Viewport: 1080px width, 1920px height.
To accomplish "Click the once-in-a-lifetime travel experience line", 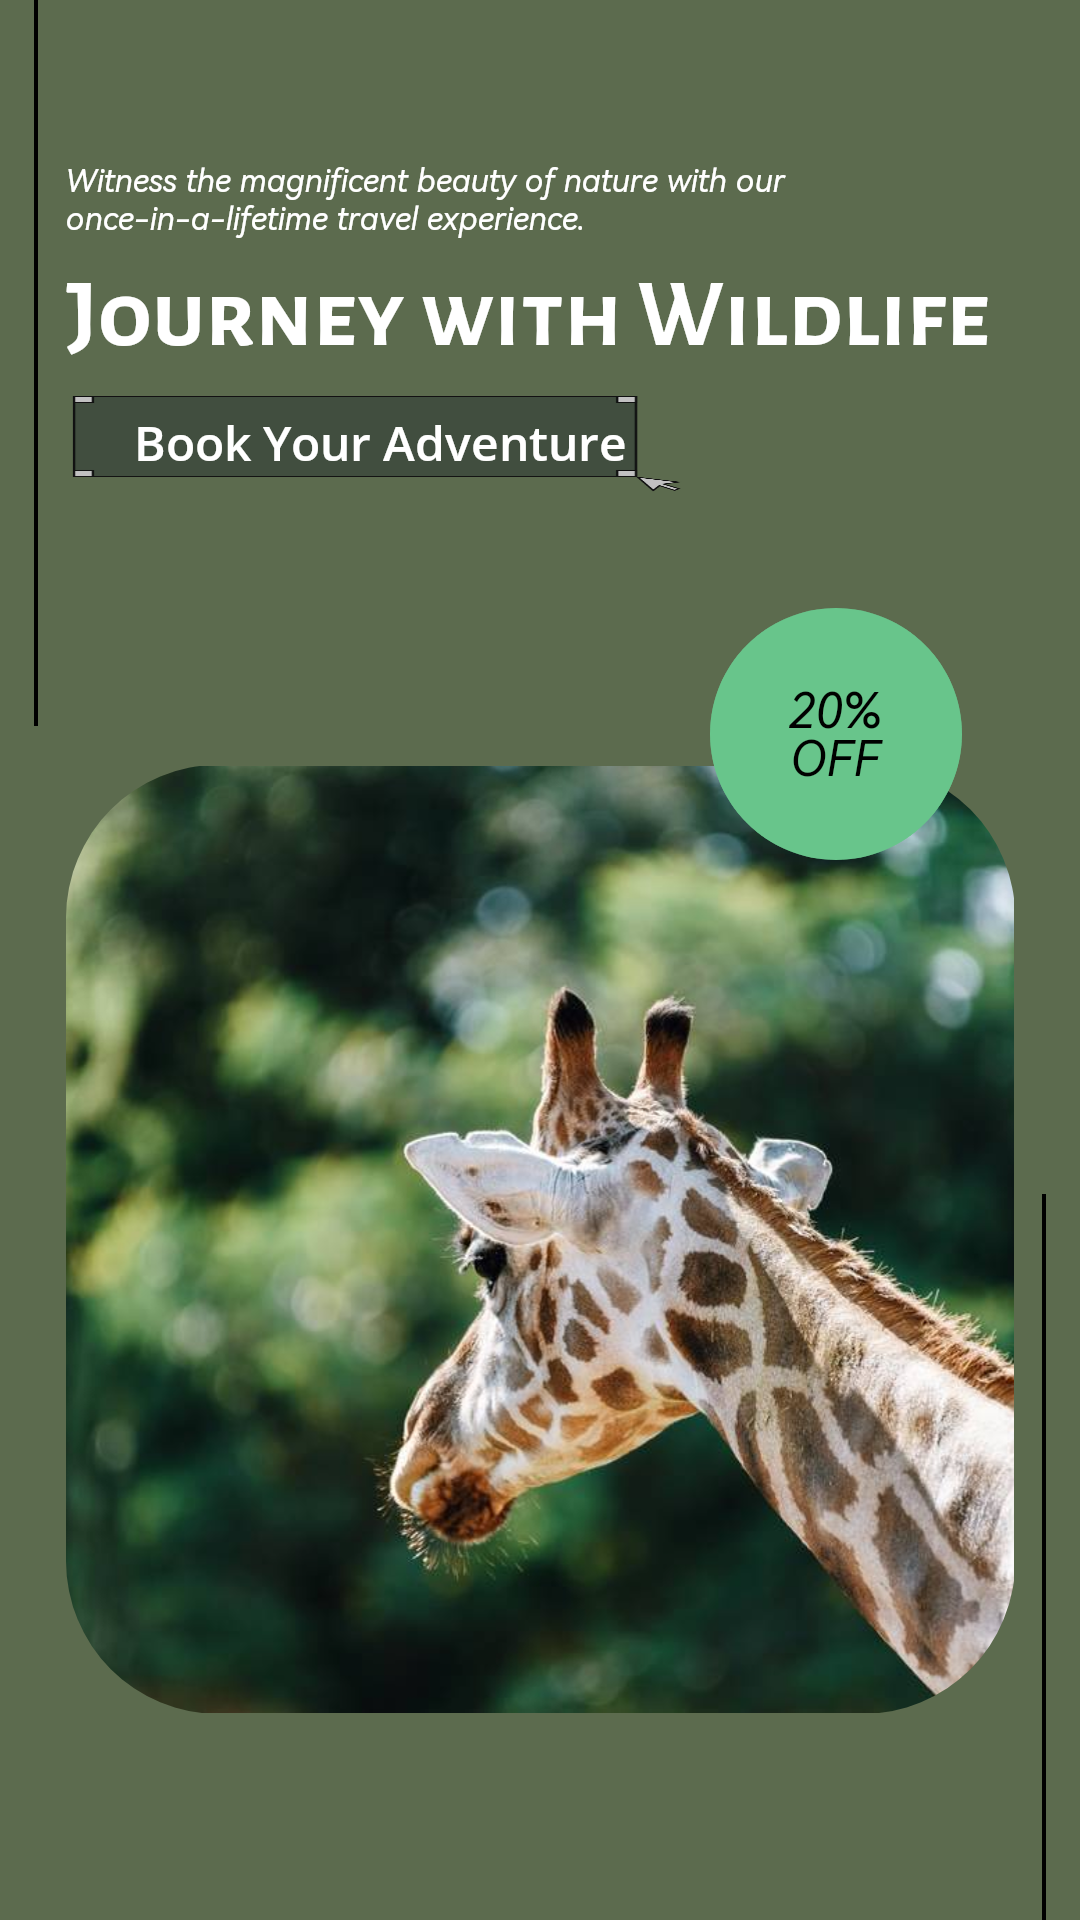I will click(325, 219).
